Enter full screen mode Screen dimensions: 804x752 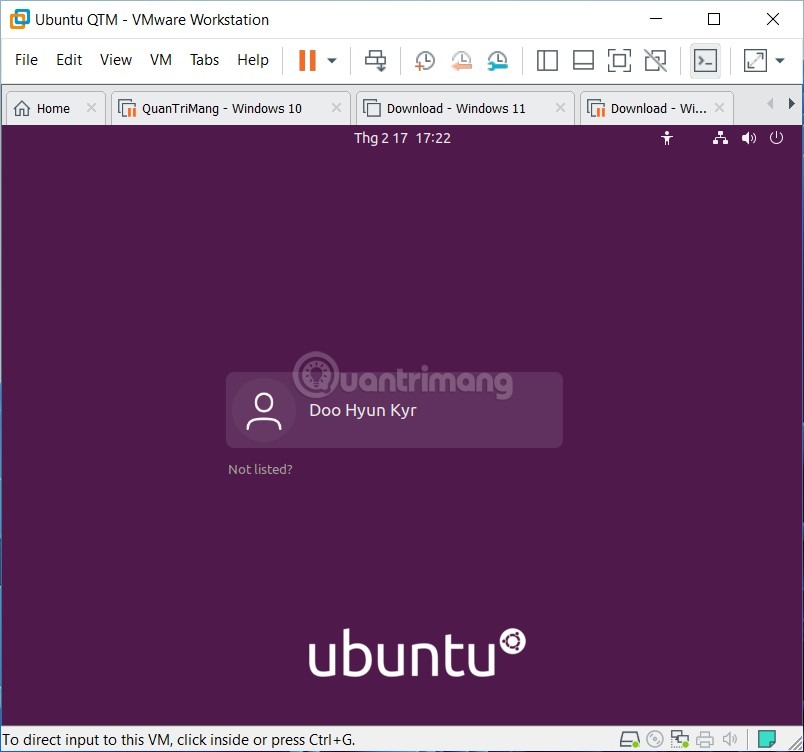tap(619, 60)
